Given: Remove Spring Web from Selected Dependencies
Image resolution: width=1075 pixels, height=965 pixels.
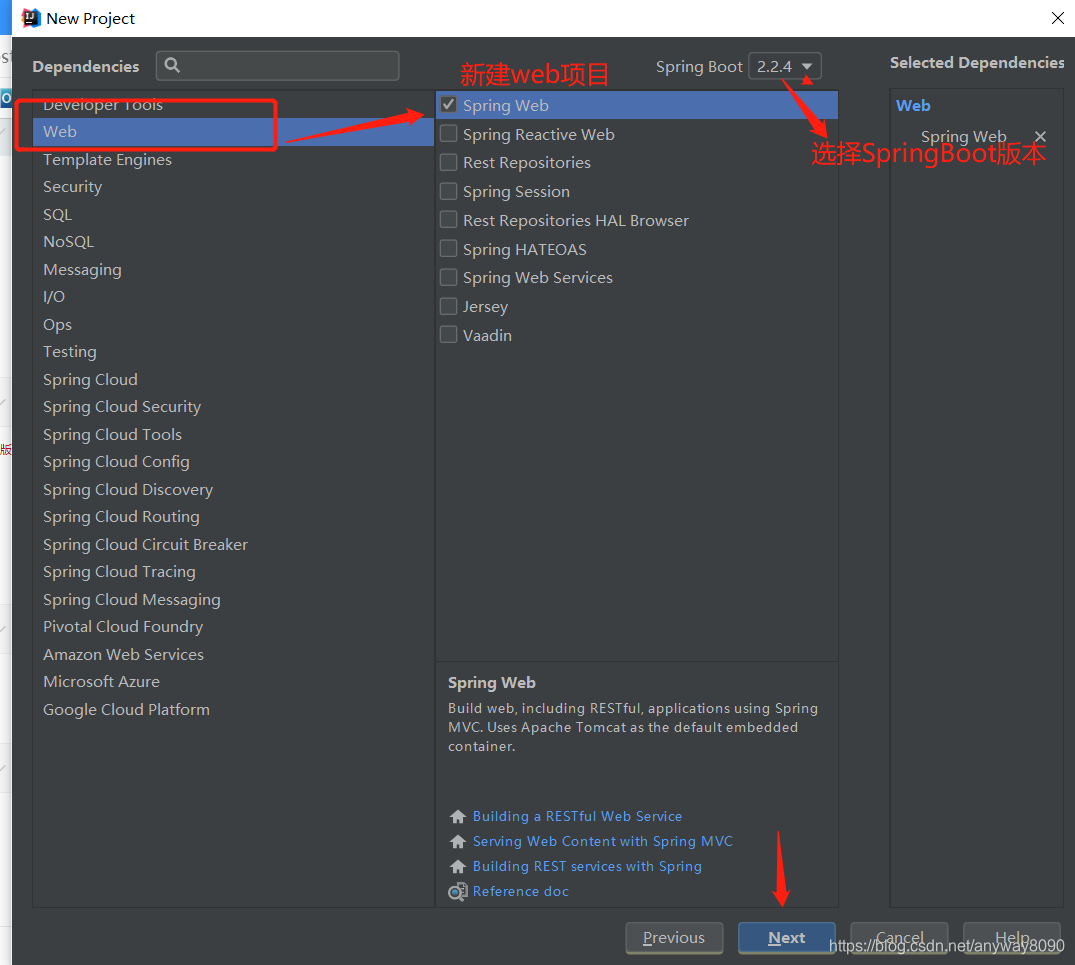Looking at the screenshot, I should pos(1040,136).
